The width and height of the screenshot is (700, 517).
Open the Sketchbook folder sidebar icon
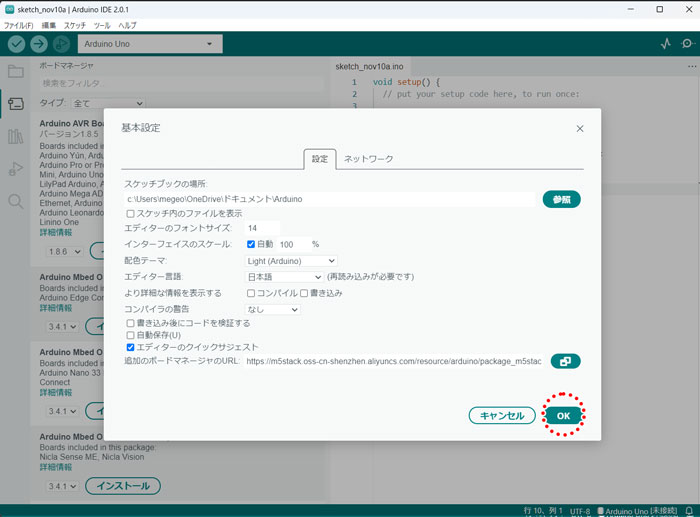point(16,71)
